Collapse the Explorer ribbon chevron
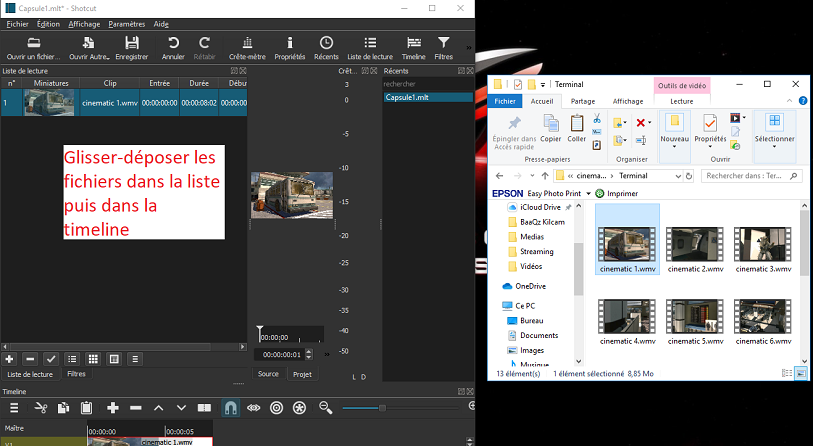 pos(789,101)
